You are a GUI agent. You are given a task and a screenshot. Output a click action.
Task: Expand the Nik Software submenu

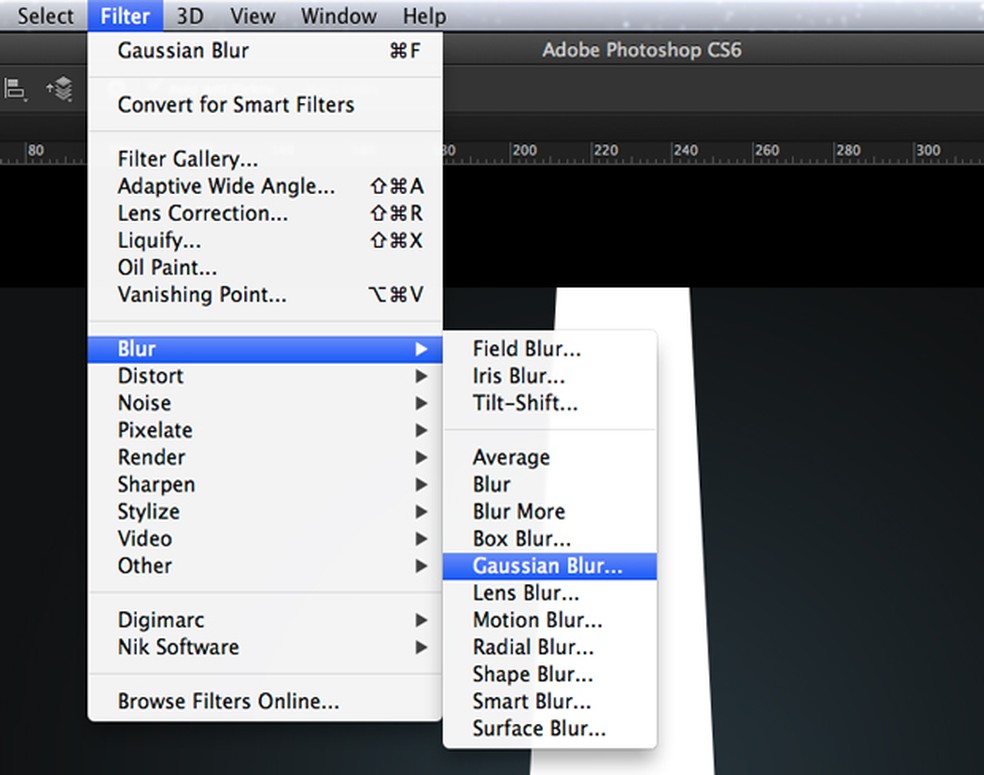265,647
